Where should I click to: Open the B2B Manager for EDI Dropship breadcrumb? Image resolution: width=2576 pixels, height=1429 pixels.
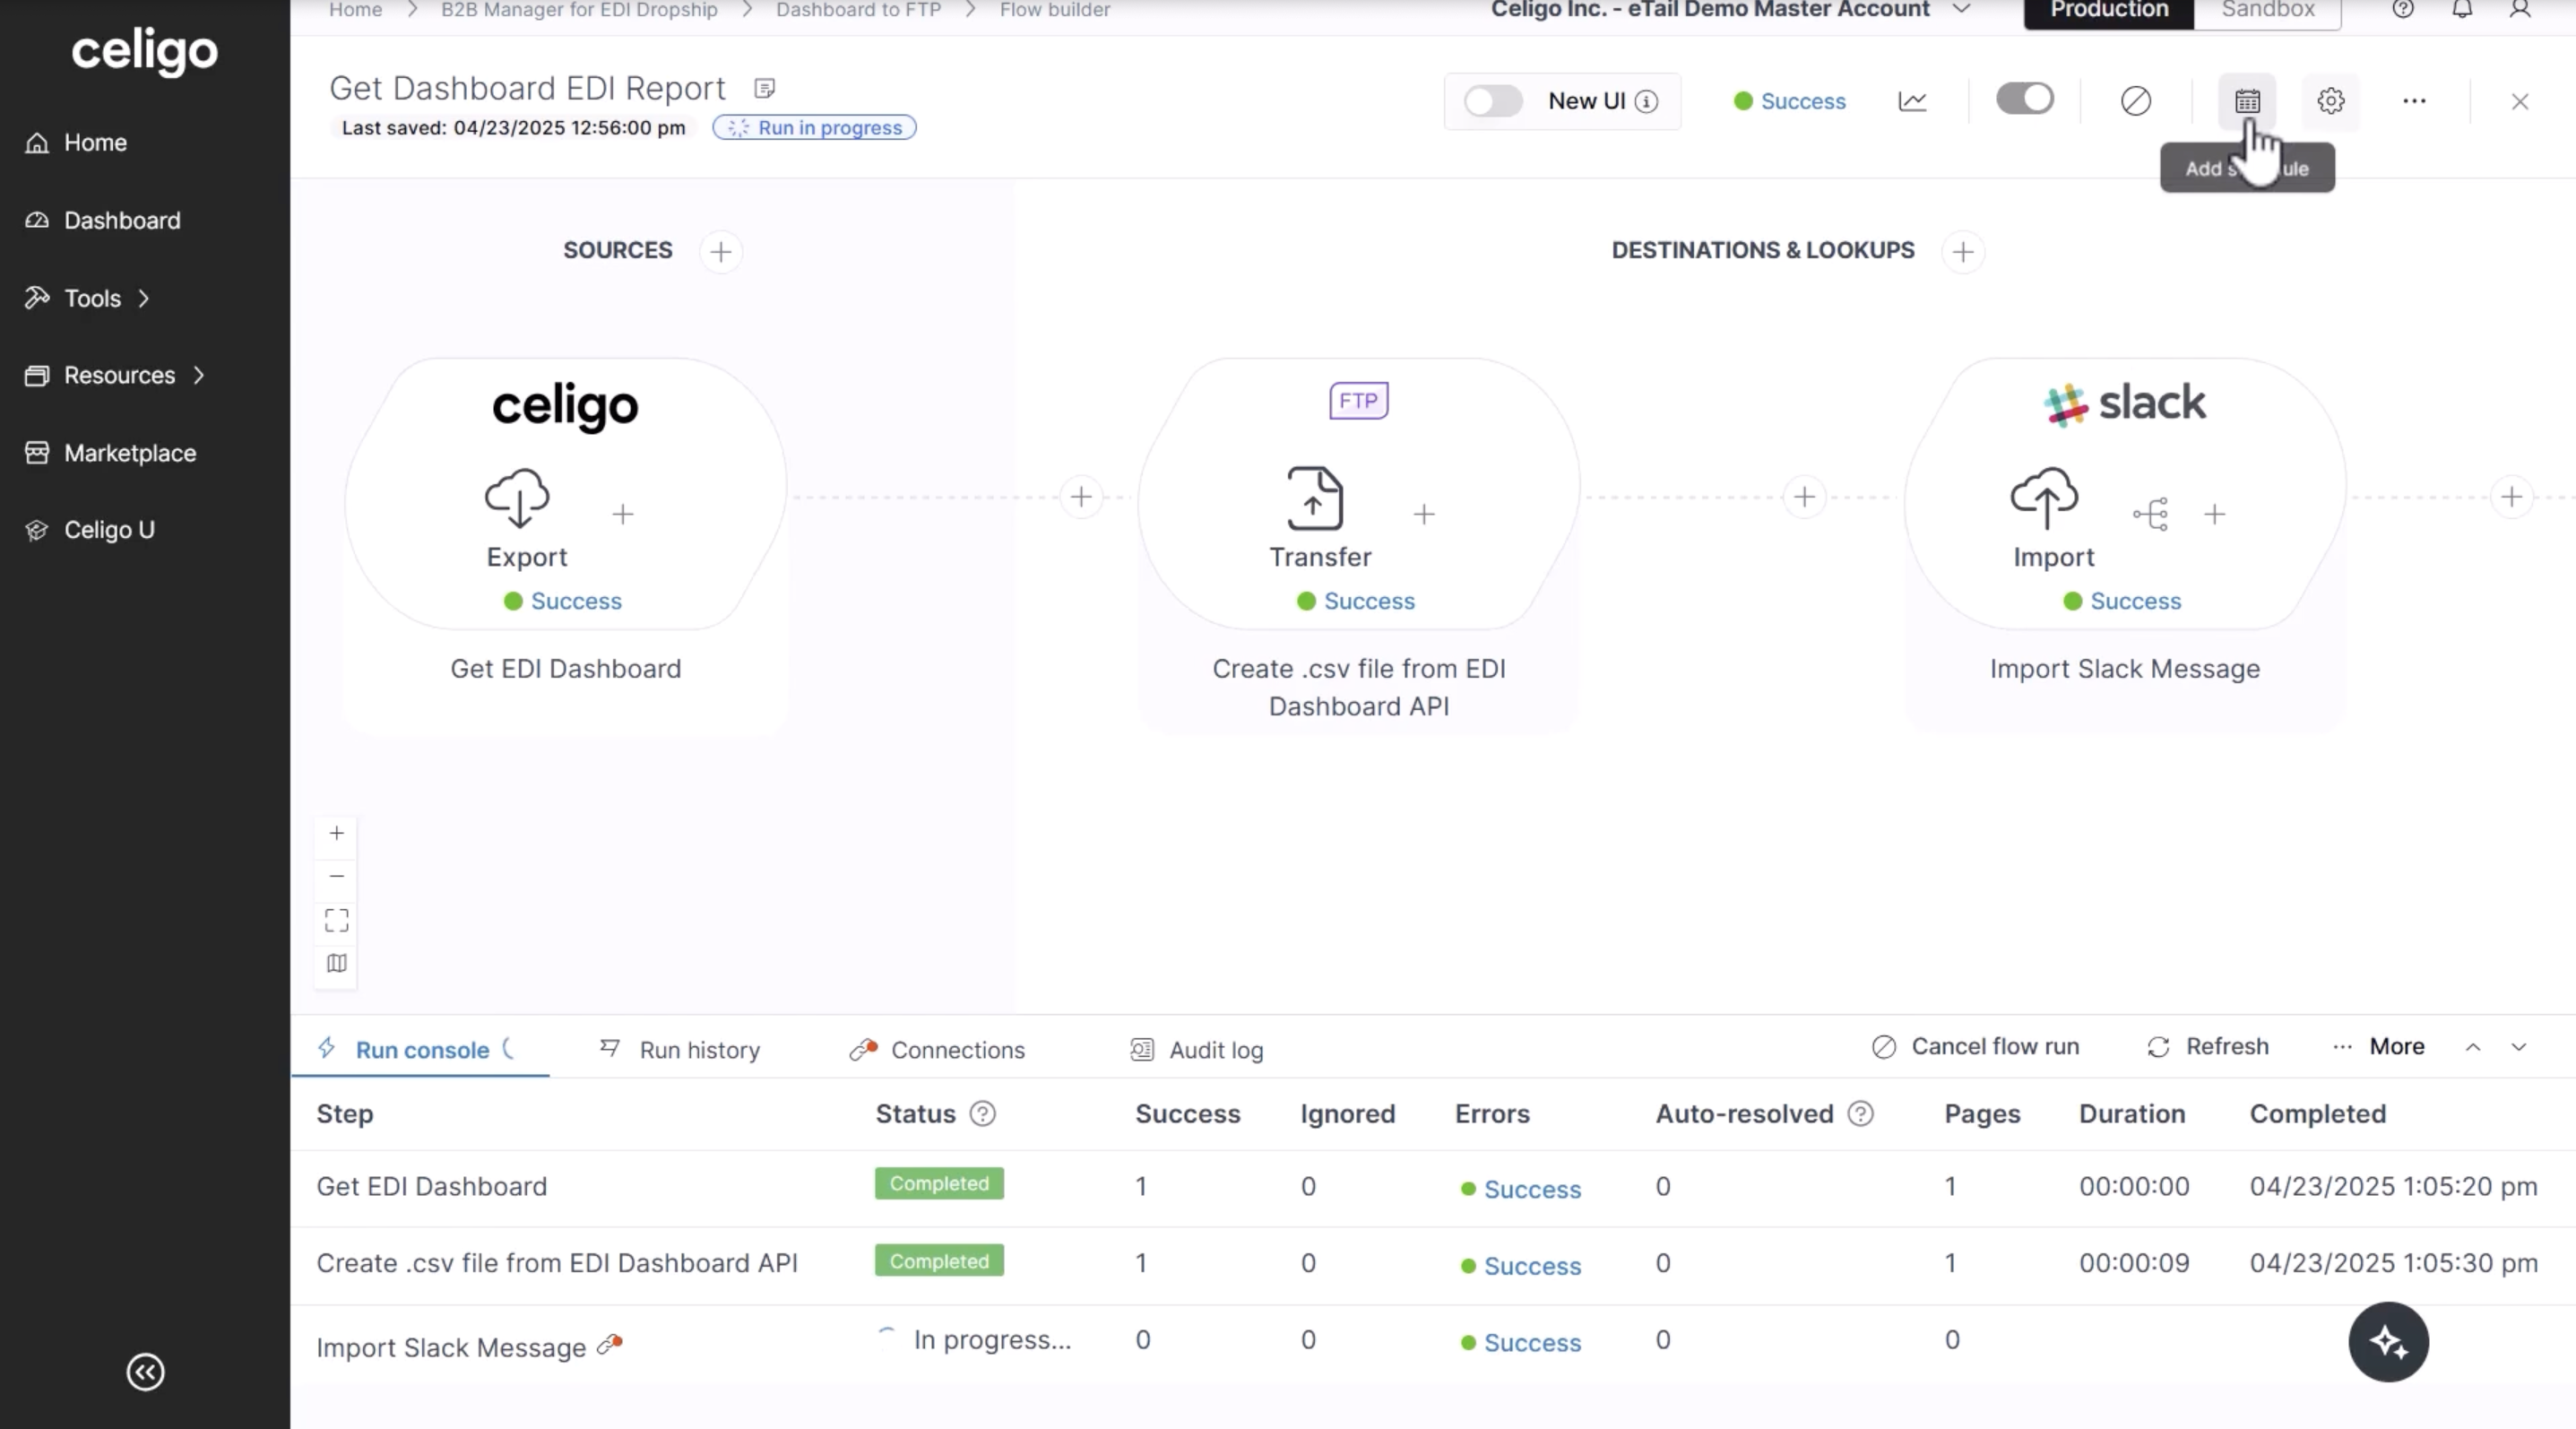pyautogui.click(x=579, y=10)
